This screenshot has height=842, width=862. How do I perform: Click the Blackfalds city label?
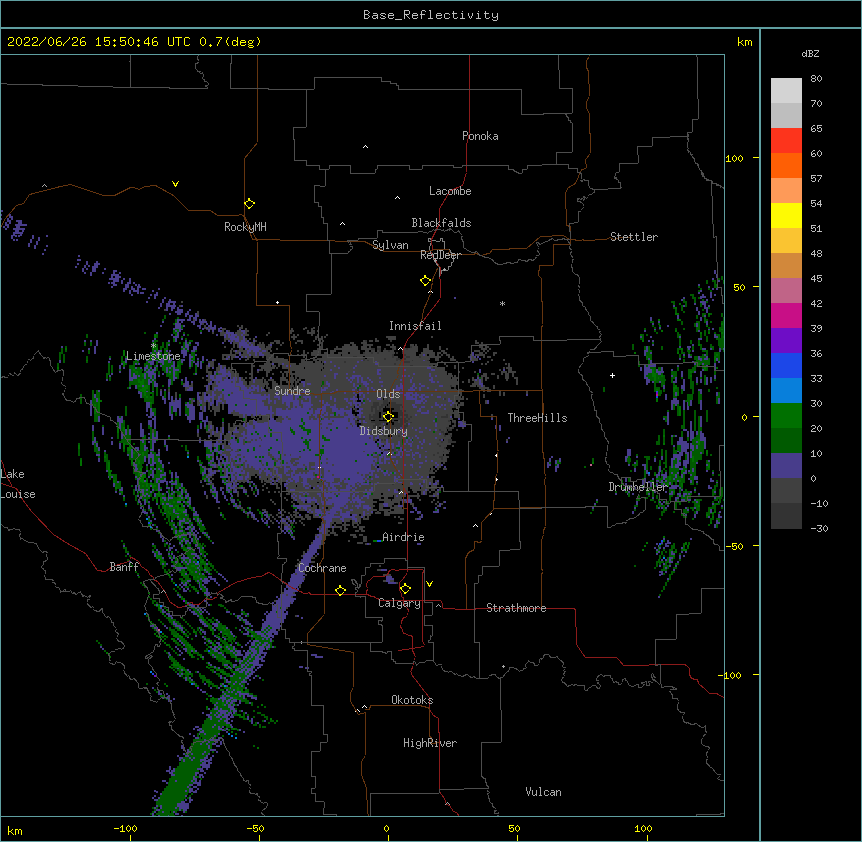tap(441, 223)
